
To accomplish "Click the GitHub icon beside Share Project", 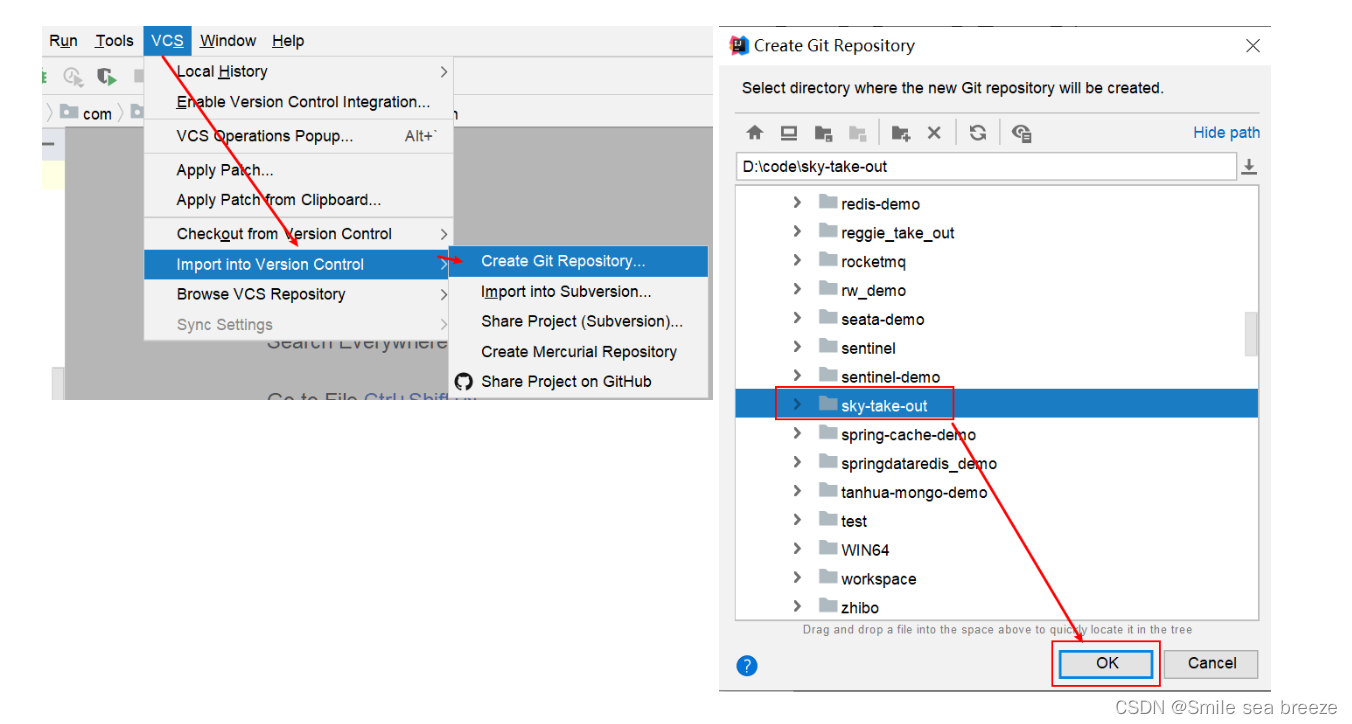I will coord(463,381).
